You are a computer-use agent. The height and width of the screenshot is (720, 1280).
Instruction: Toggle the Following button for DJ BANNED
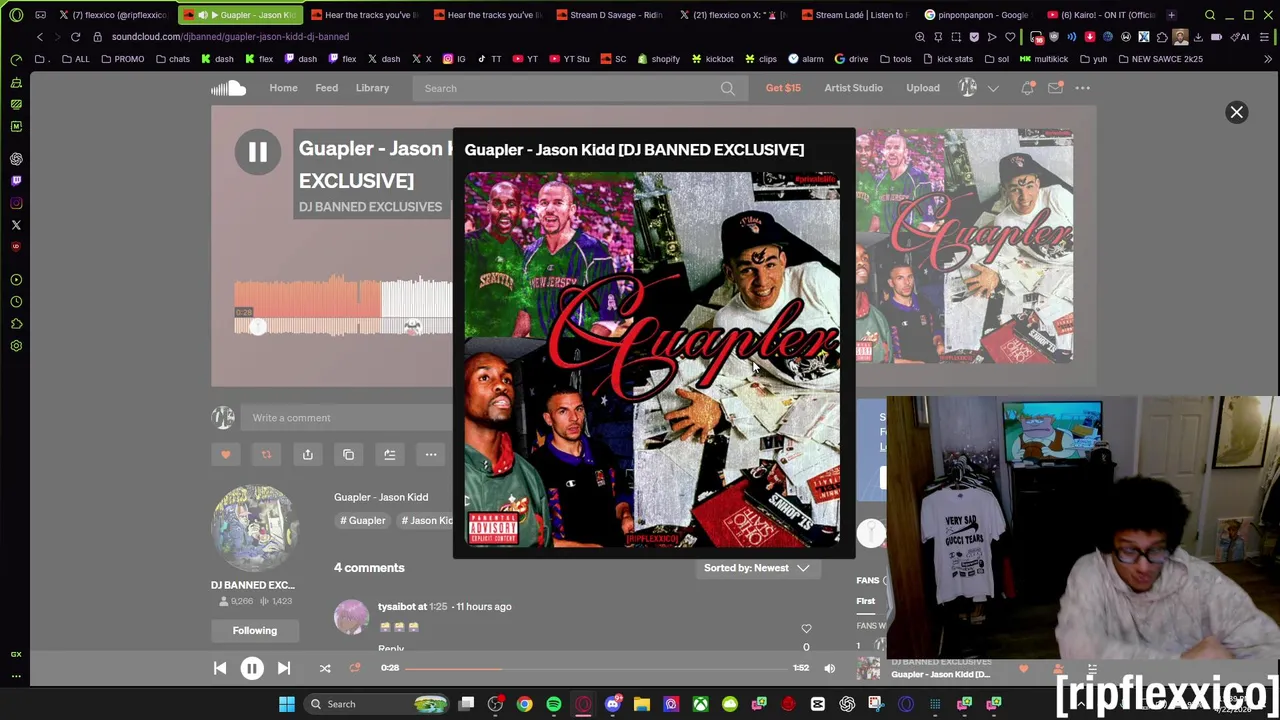(x=254, y=630)
